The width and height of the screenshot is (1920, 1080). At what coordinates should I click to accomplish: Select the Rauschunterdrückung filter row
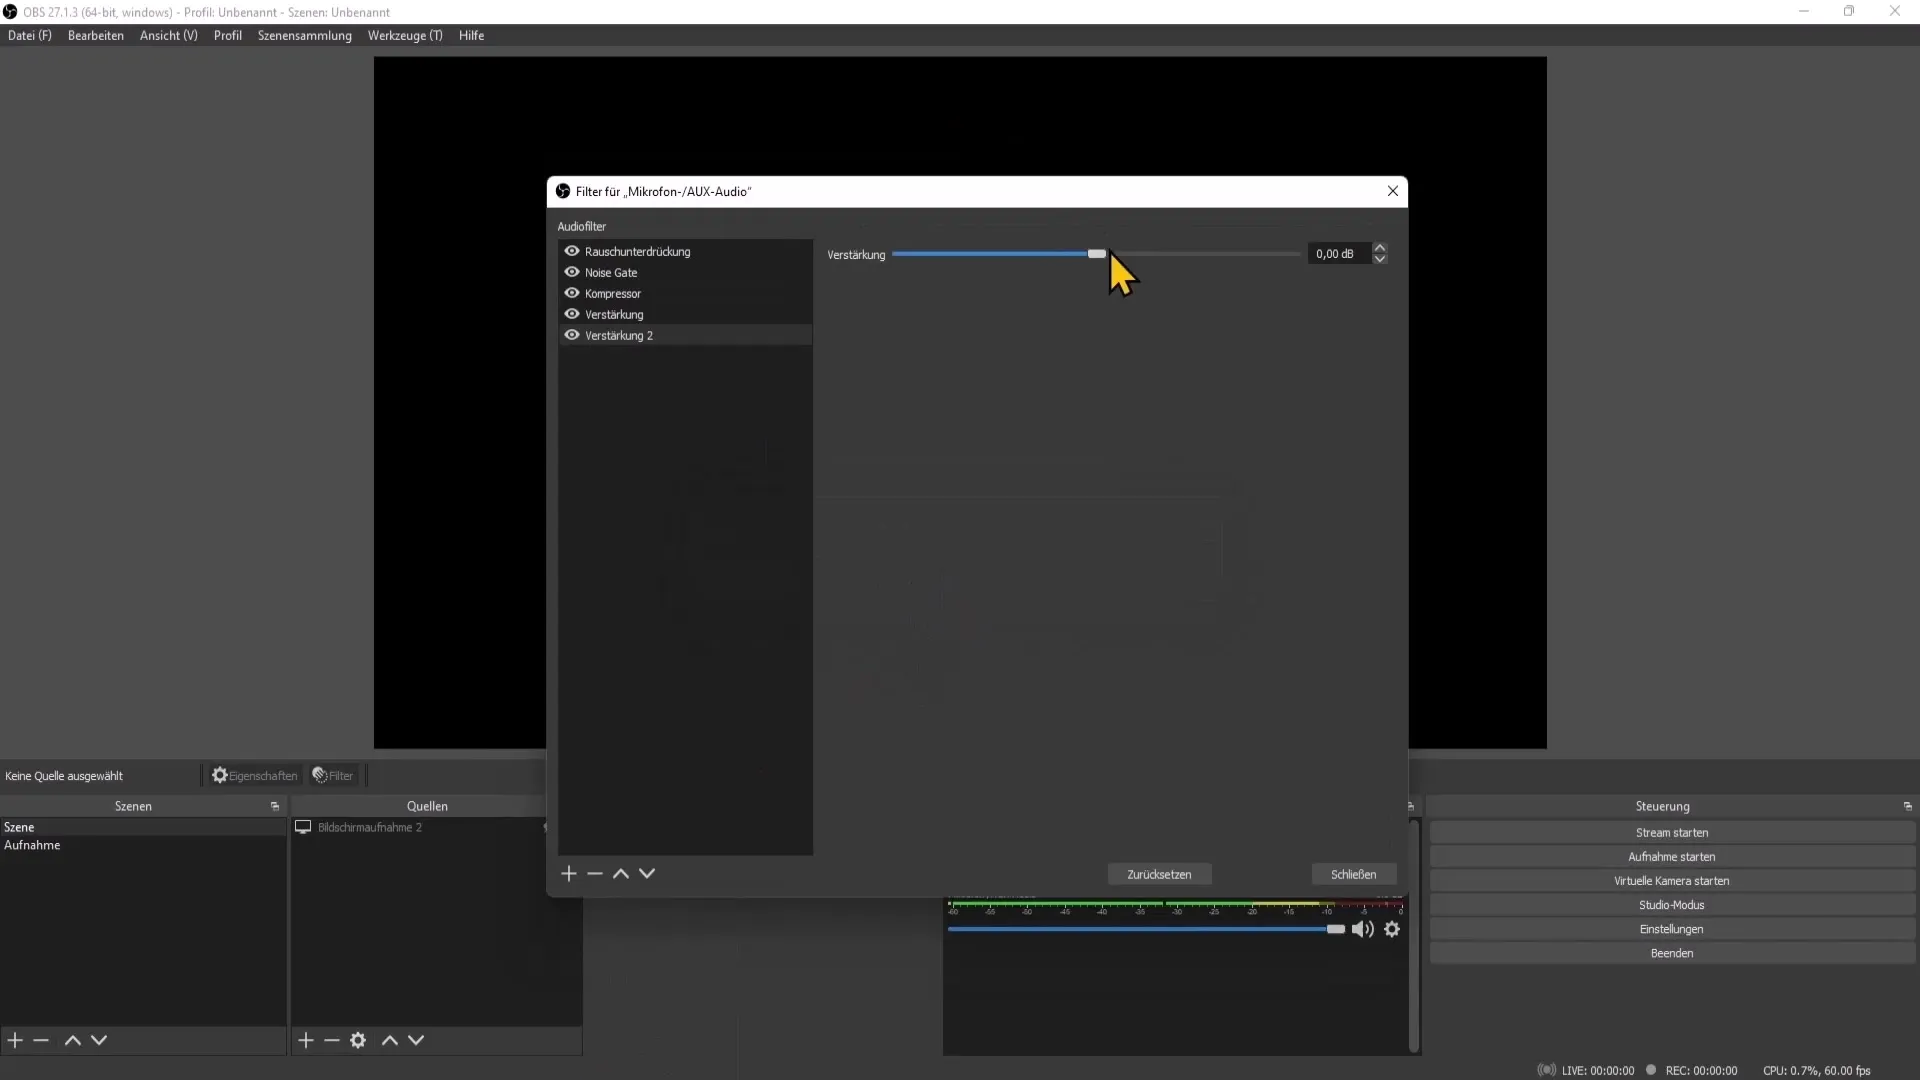tap(685, 251)
